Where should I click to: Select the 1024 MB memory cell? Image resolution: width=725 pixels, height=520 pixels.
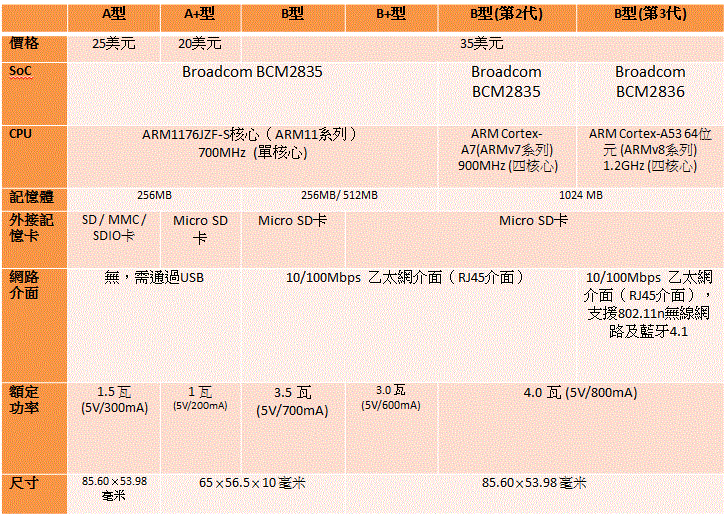click(581, 199)
